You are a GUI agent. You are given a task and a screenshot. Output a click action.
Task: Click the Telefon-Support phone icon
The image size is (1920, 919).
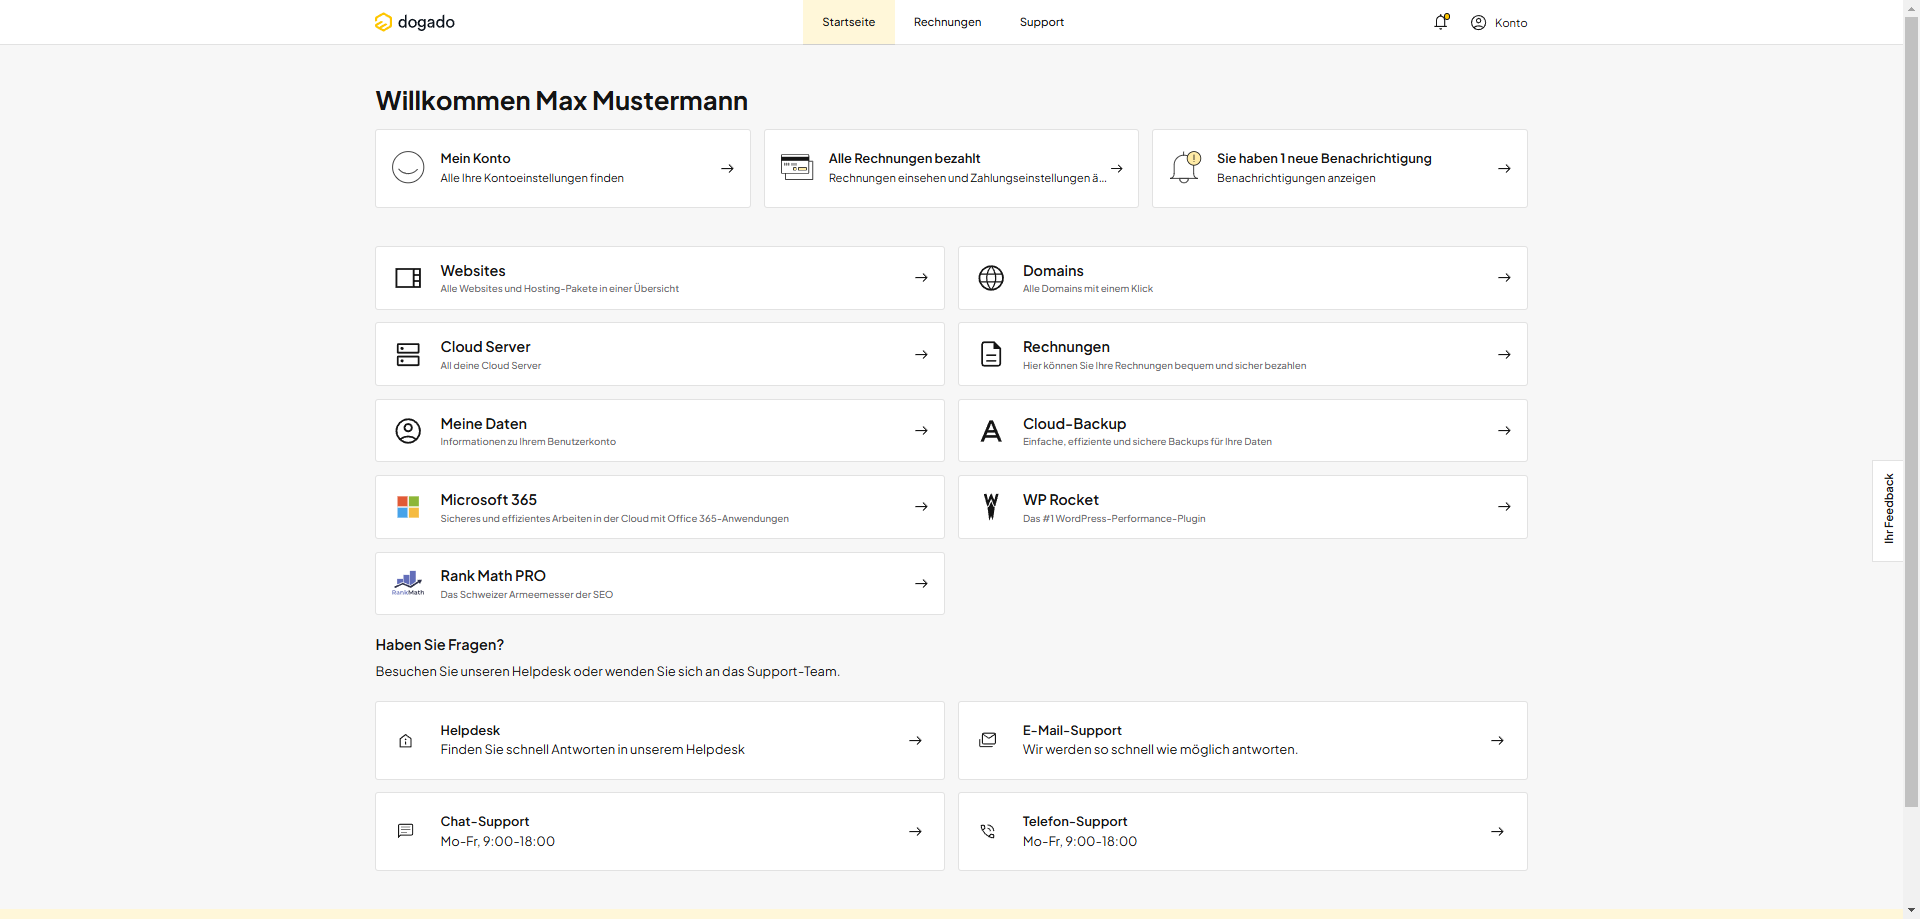pyautogui.click(x=988, y=831)
